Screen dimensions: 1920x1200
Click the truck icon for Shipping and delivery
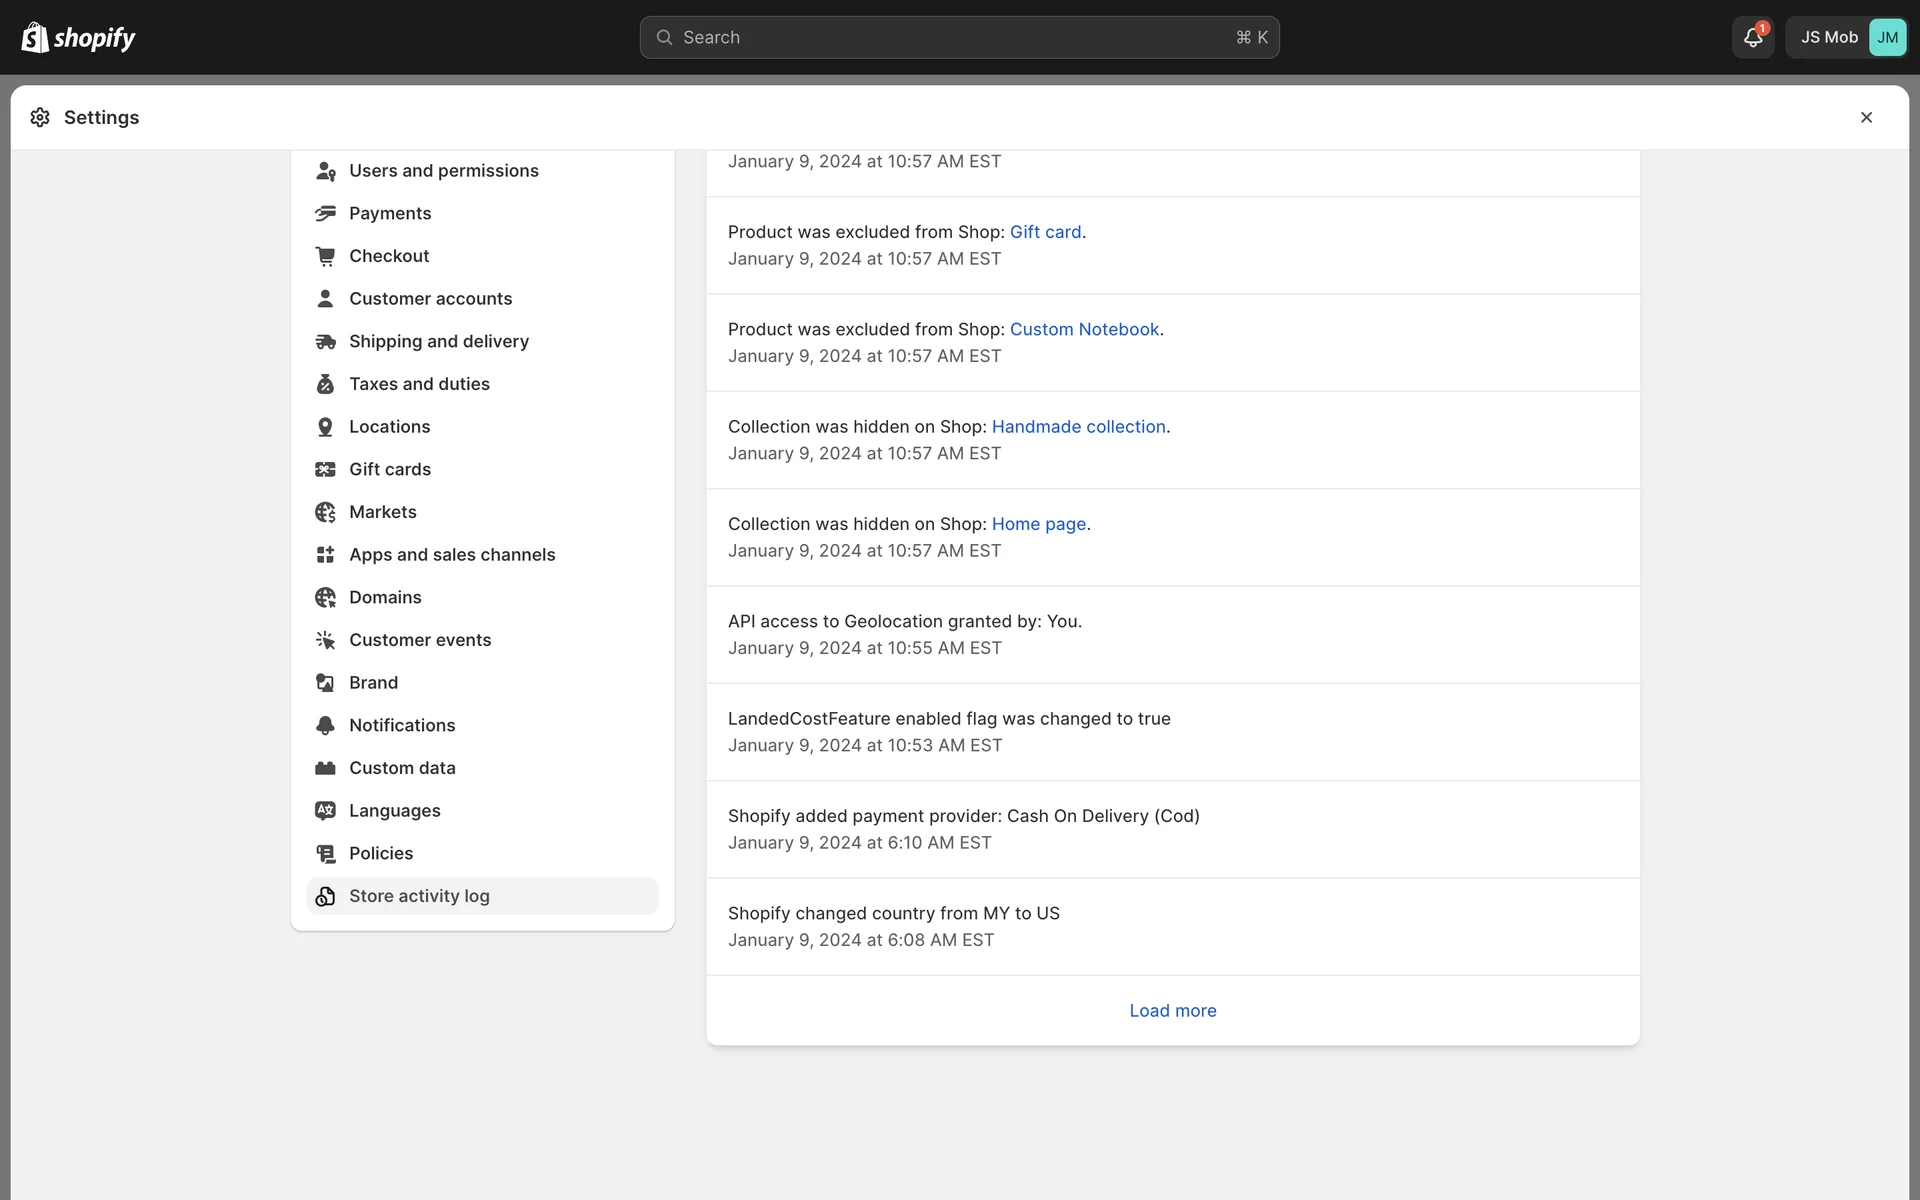(325, 342)
